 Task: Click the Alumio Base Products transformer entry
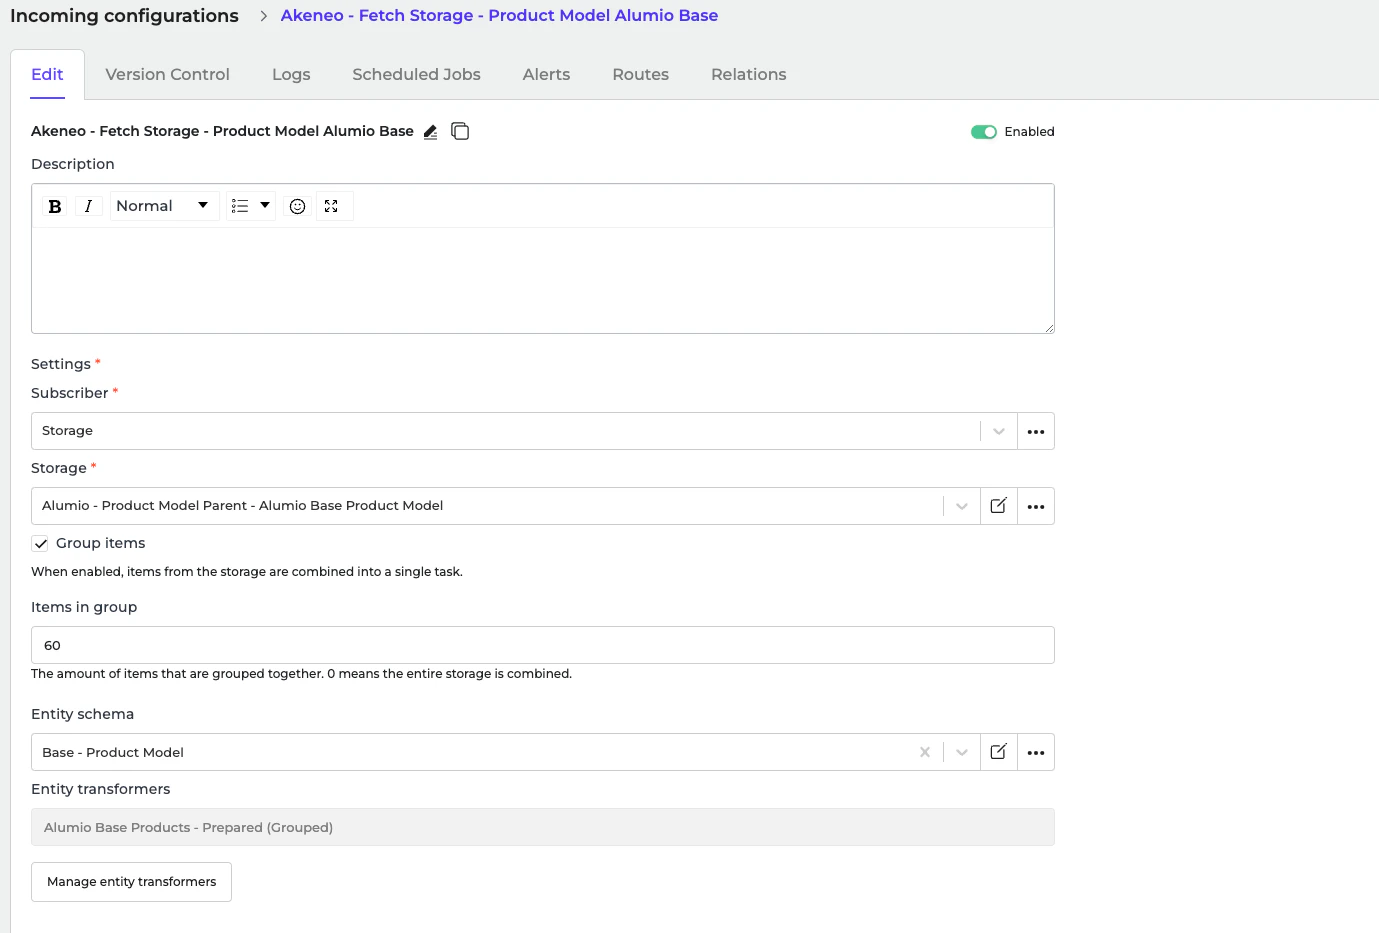[543, 827]
